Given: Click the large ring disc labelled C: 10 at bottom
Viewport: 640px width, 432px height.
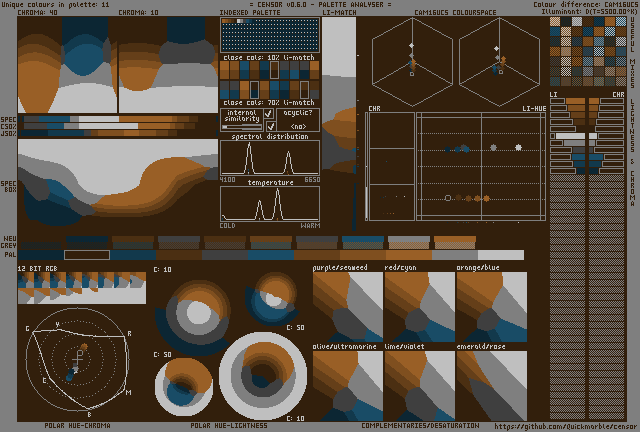Looking at the screenshot, I should click(x=256, y=375).
